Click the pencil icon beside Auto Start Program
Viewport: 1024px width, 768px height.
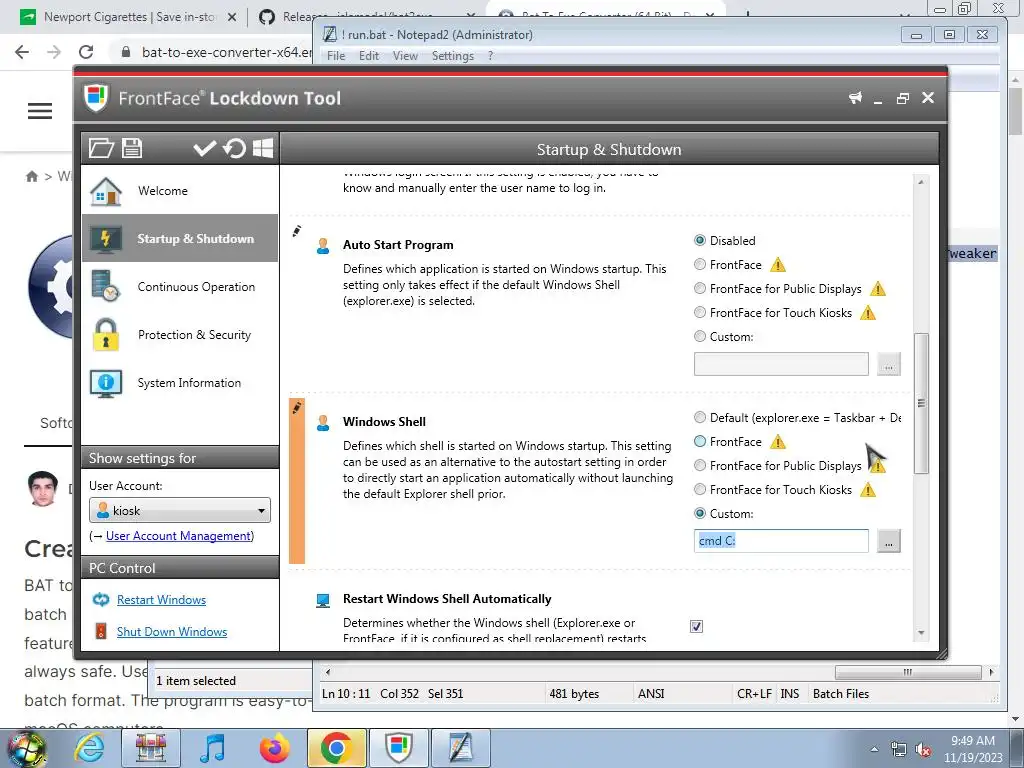[x=296, y=231]
